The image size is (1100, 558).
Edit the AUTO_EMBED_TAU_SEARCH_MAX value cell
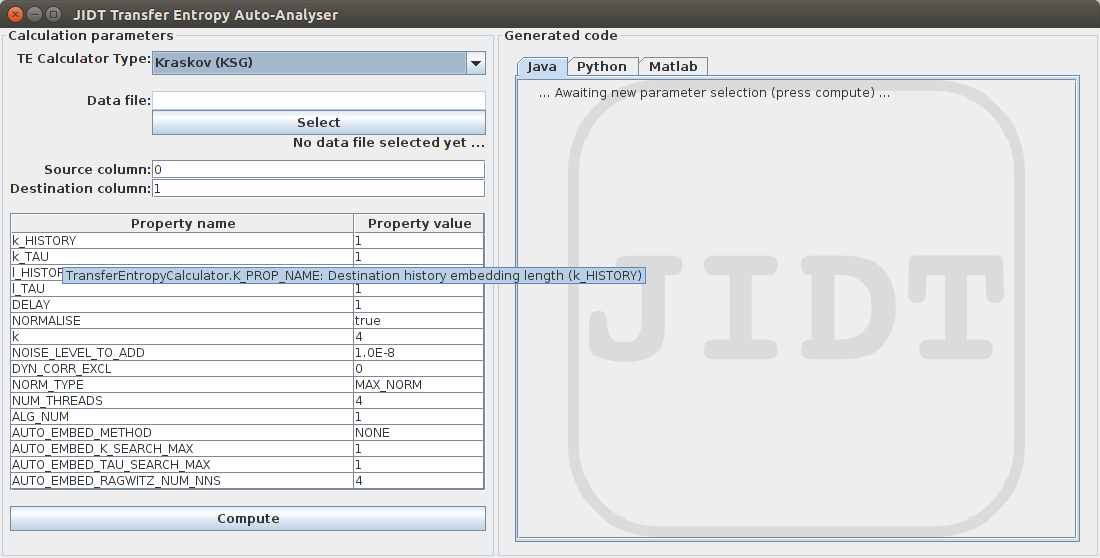click(x=419, y=465)
